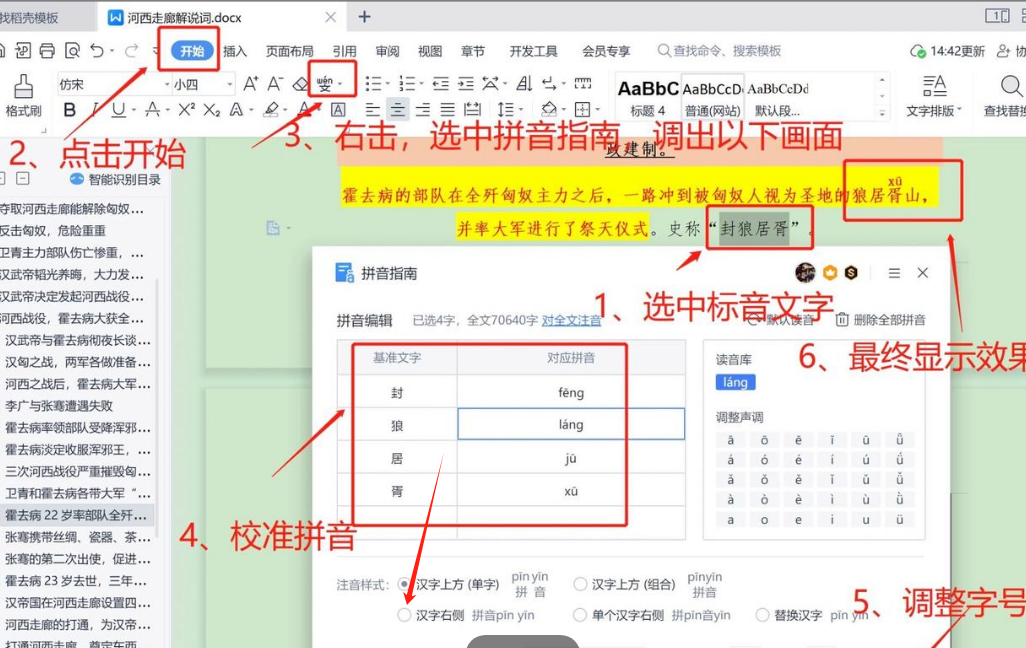Click the Find and Replace magnifier icon
This screenshot has width=1026, height=648.
pos(1010,86)
